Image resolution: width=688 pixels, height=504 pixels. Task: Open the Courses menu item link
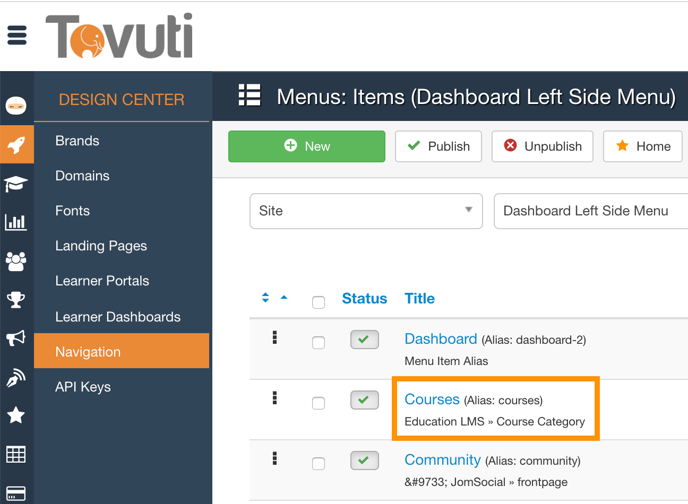pos(432,399)
